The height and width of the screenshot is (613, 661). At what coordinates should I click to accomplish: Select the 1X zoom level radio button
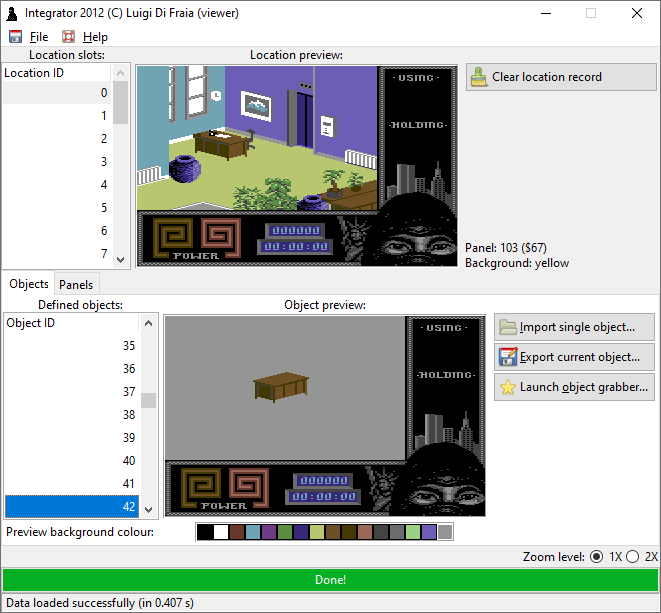click(597, 556)
